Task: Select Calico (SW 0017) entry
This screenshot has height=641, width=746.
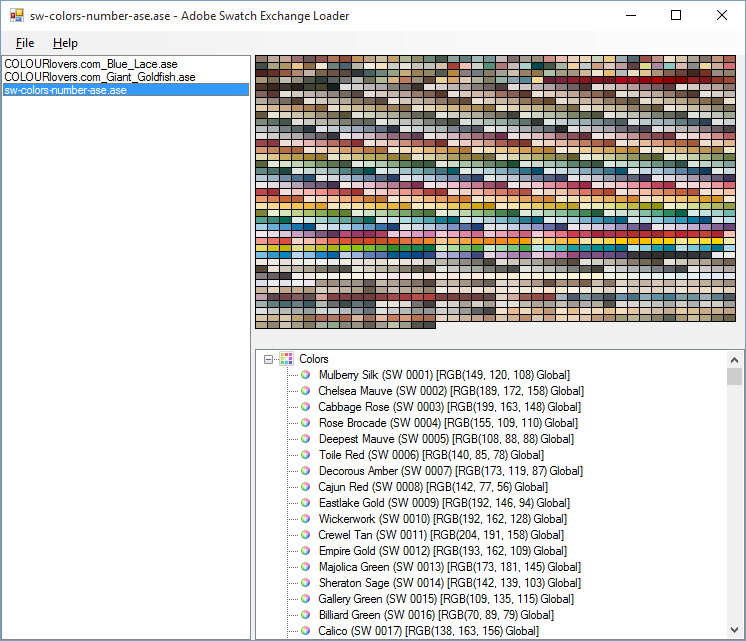Action: click(x=429, y=631)
